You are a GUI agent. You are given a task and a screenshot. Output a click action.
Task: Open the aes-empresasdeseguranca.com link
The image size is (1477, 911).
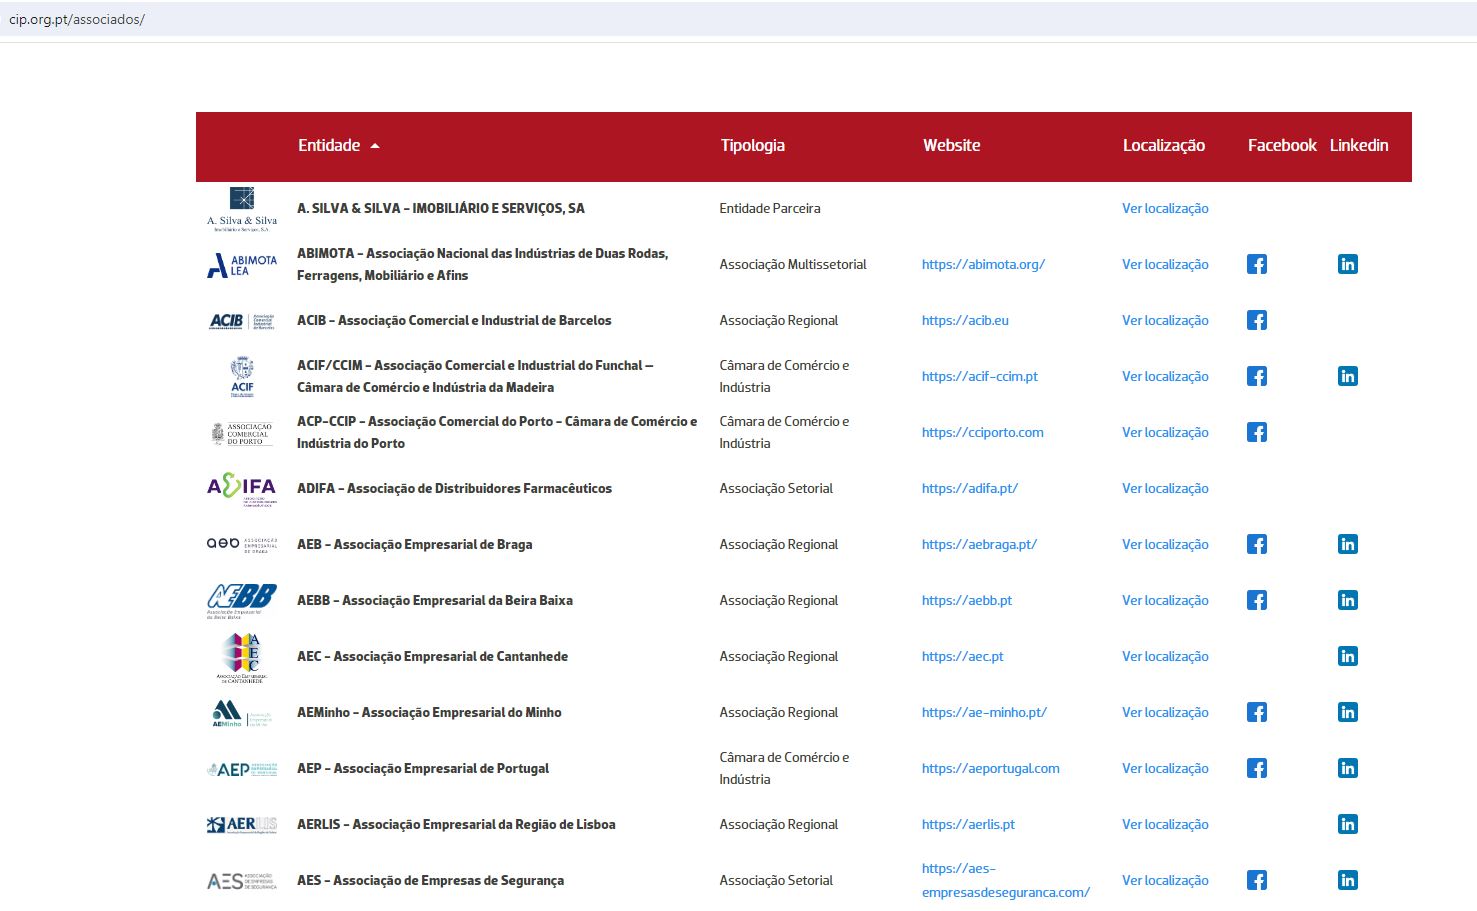point(1006,880)
